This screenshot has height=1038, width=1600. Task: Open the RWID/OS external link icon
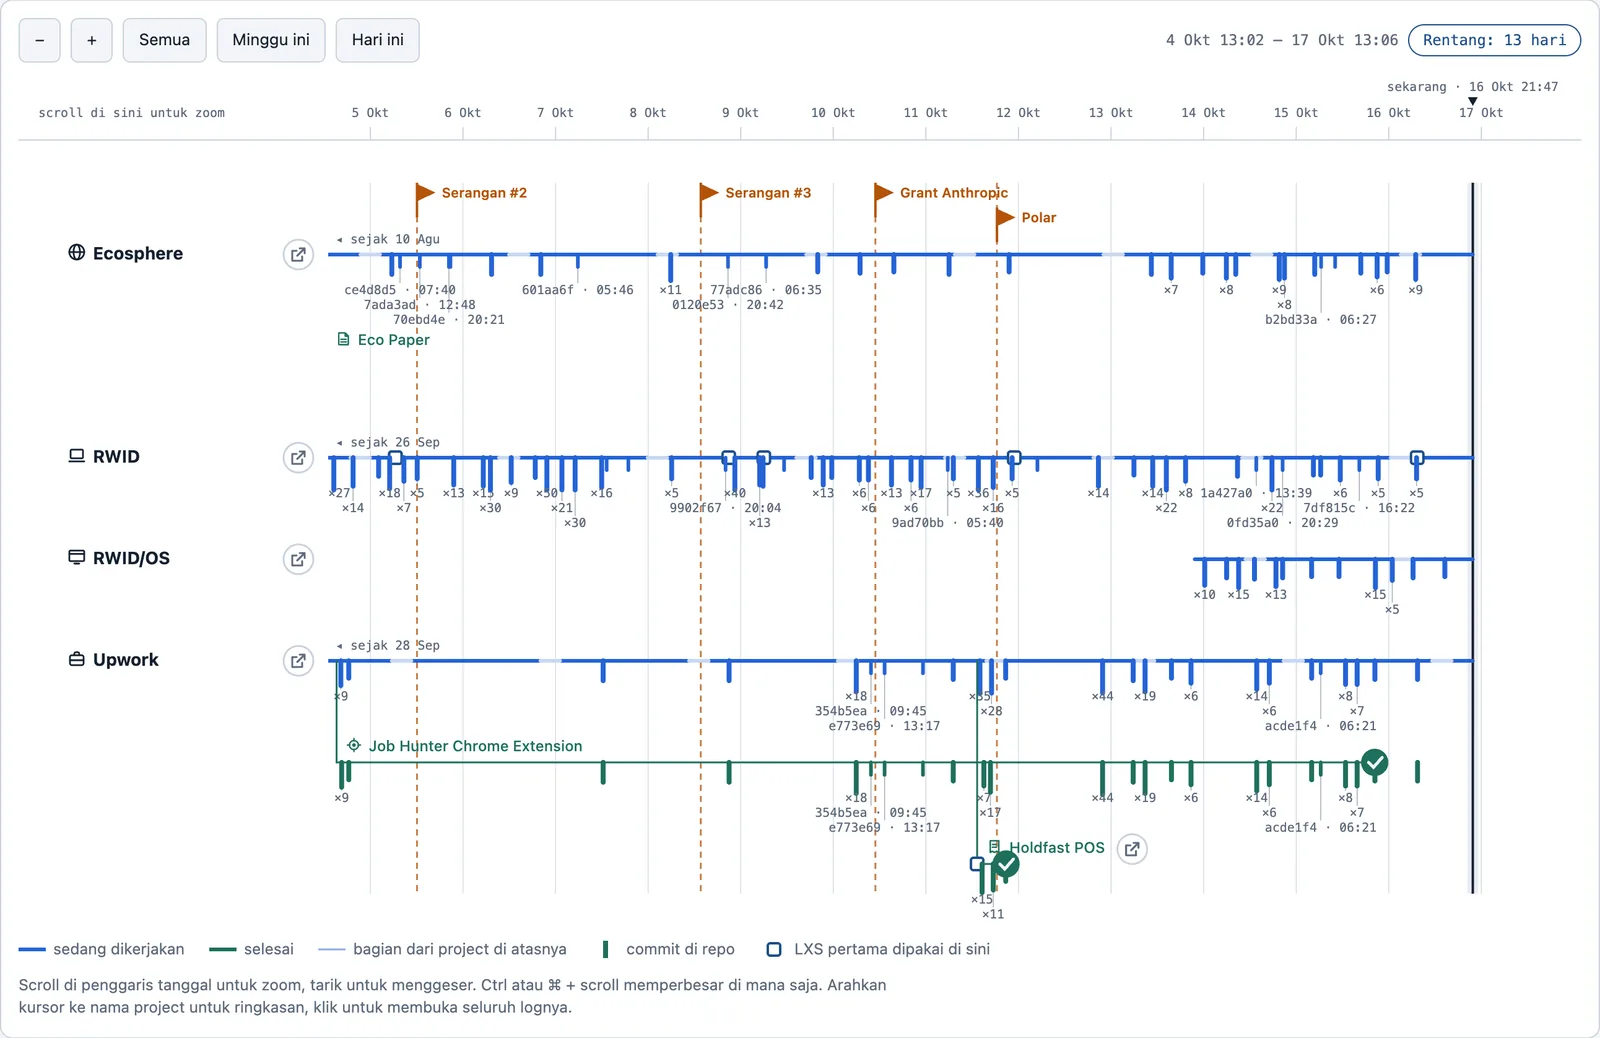coord(298,559)
